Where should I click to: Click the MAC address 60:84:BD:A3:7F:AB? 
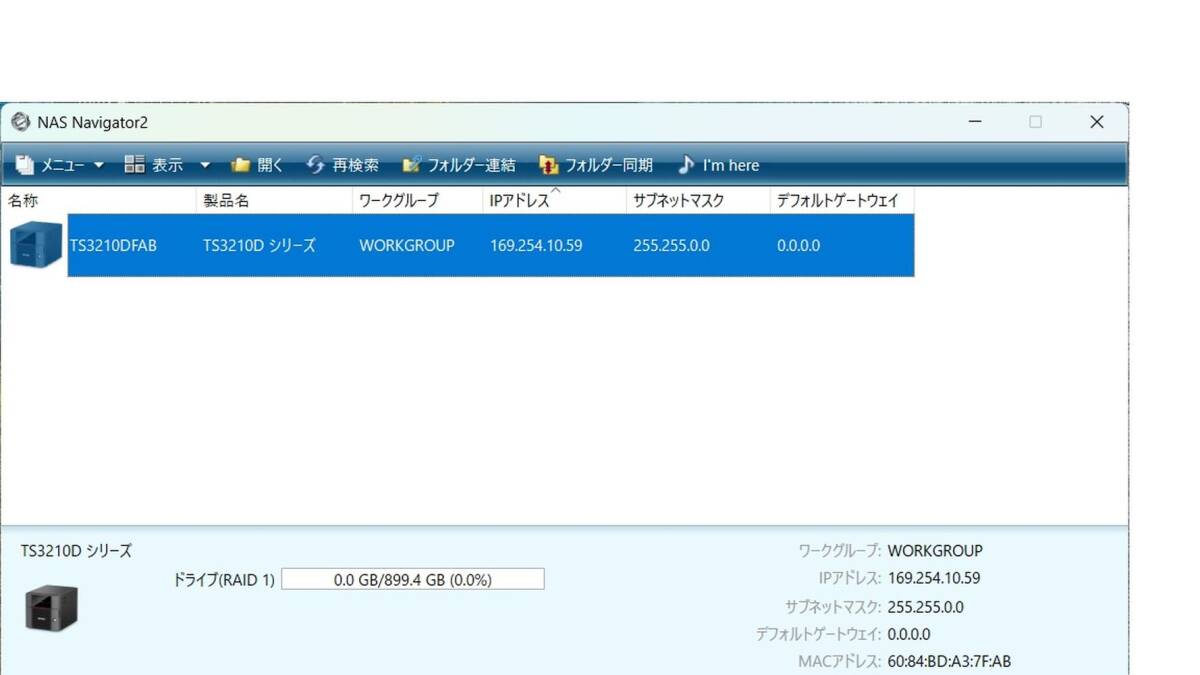[x=949, y=662]
